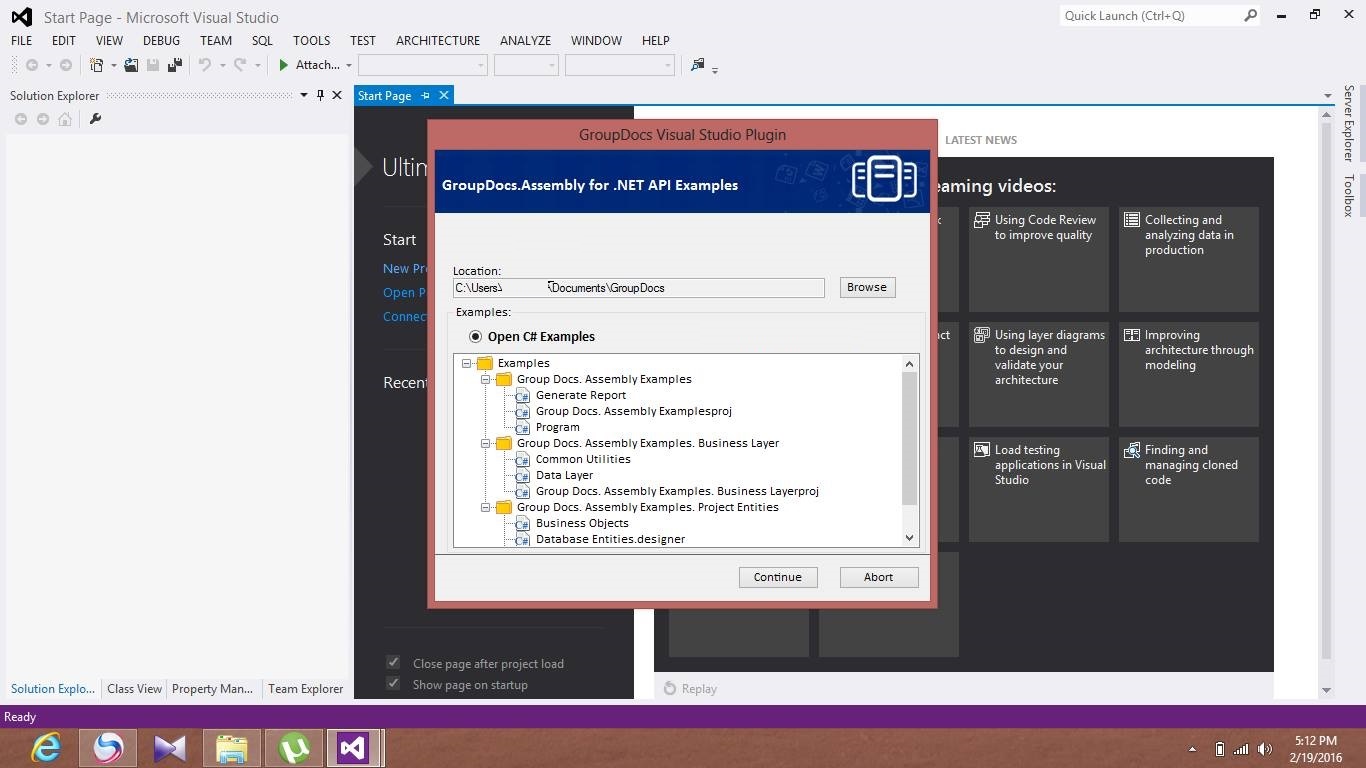Click the Open File toolbar icon

tap(131, 65)
